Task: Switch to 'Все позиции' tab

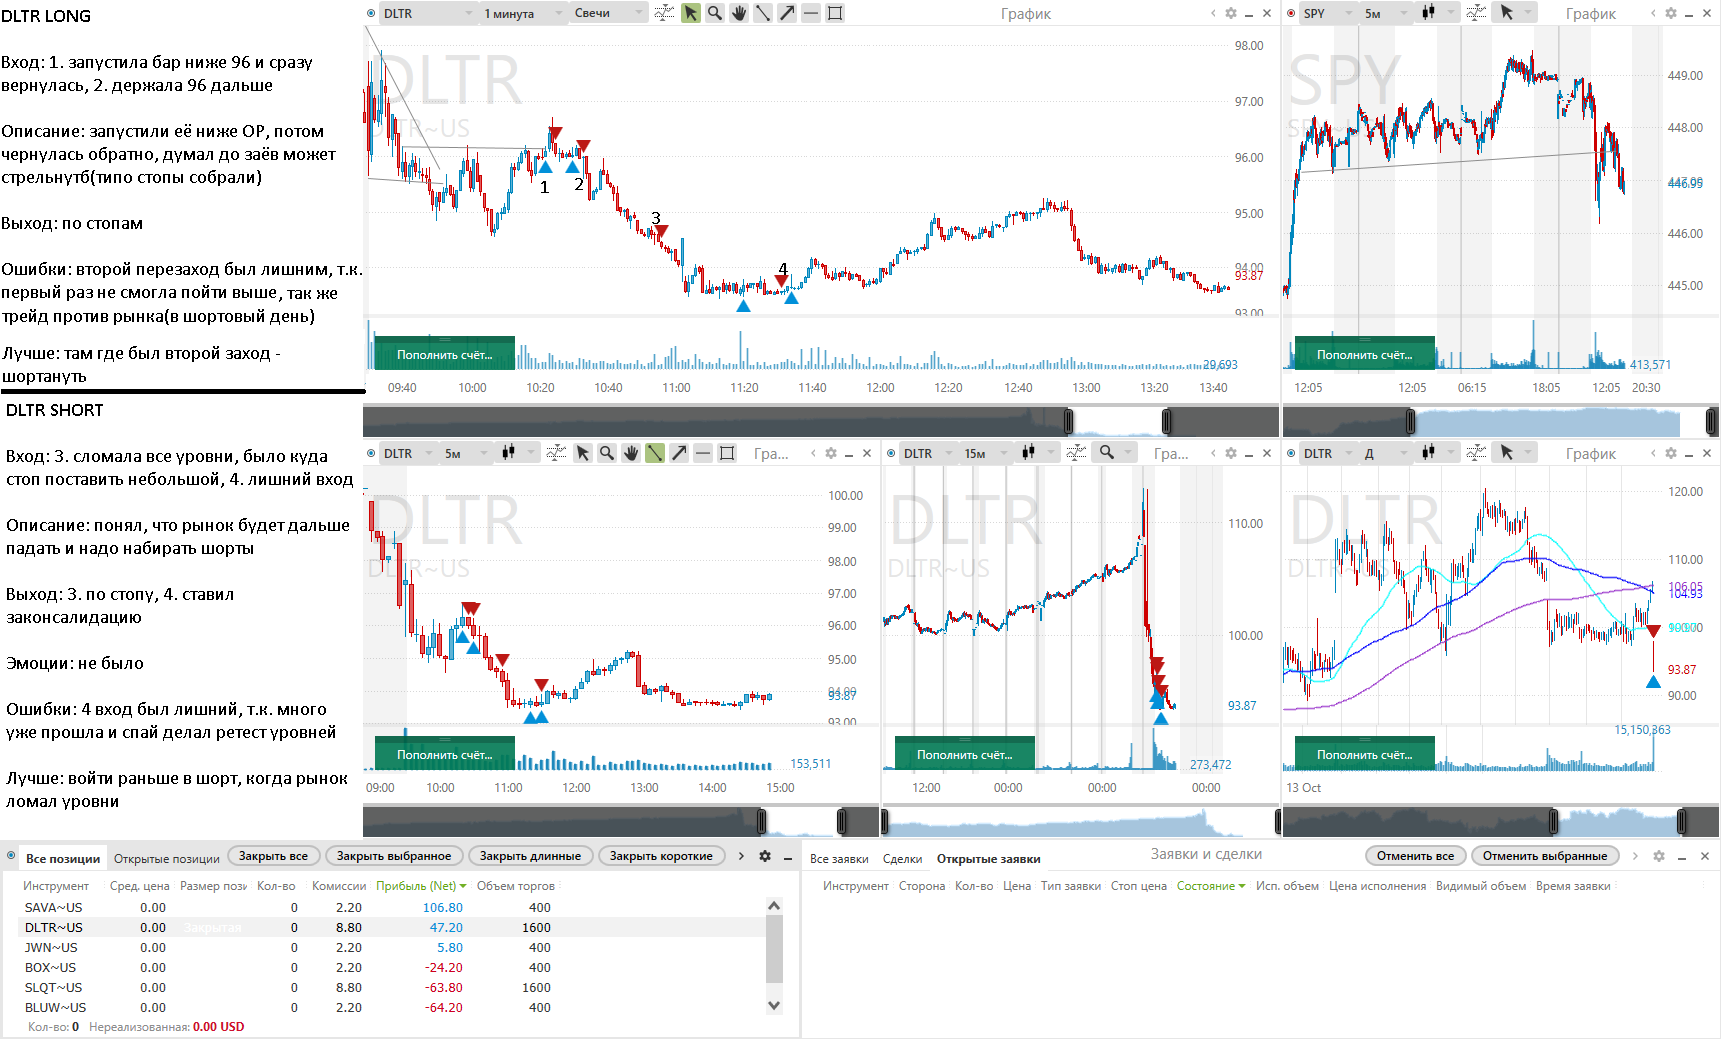Action: click(63, 858)
